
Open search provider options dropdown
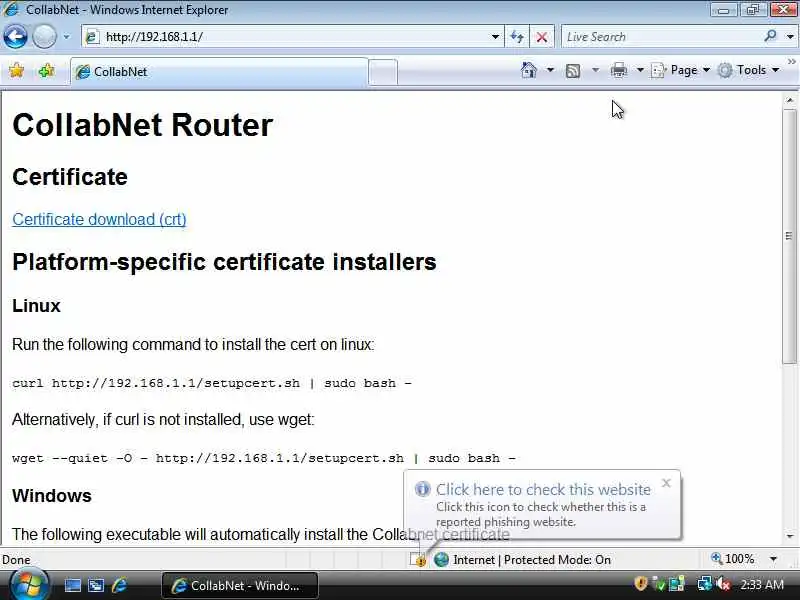pos(790,37)
